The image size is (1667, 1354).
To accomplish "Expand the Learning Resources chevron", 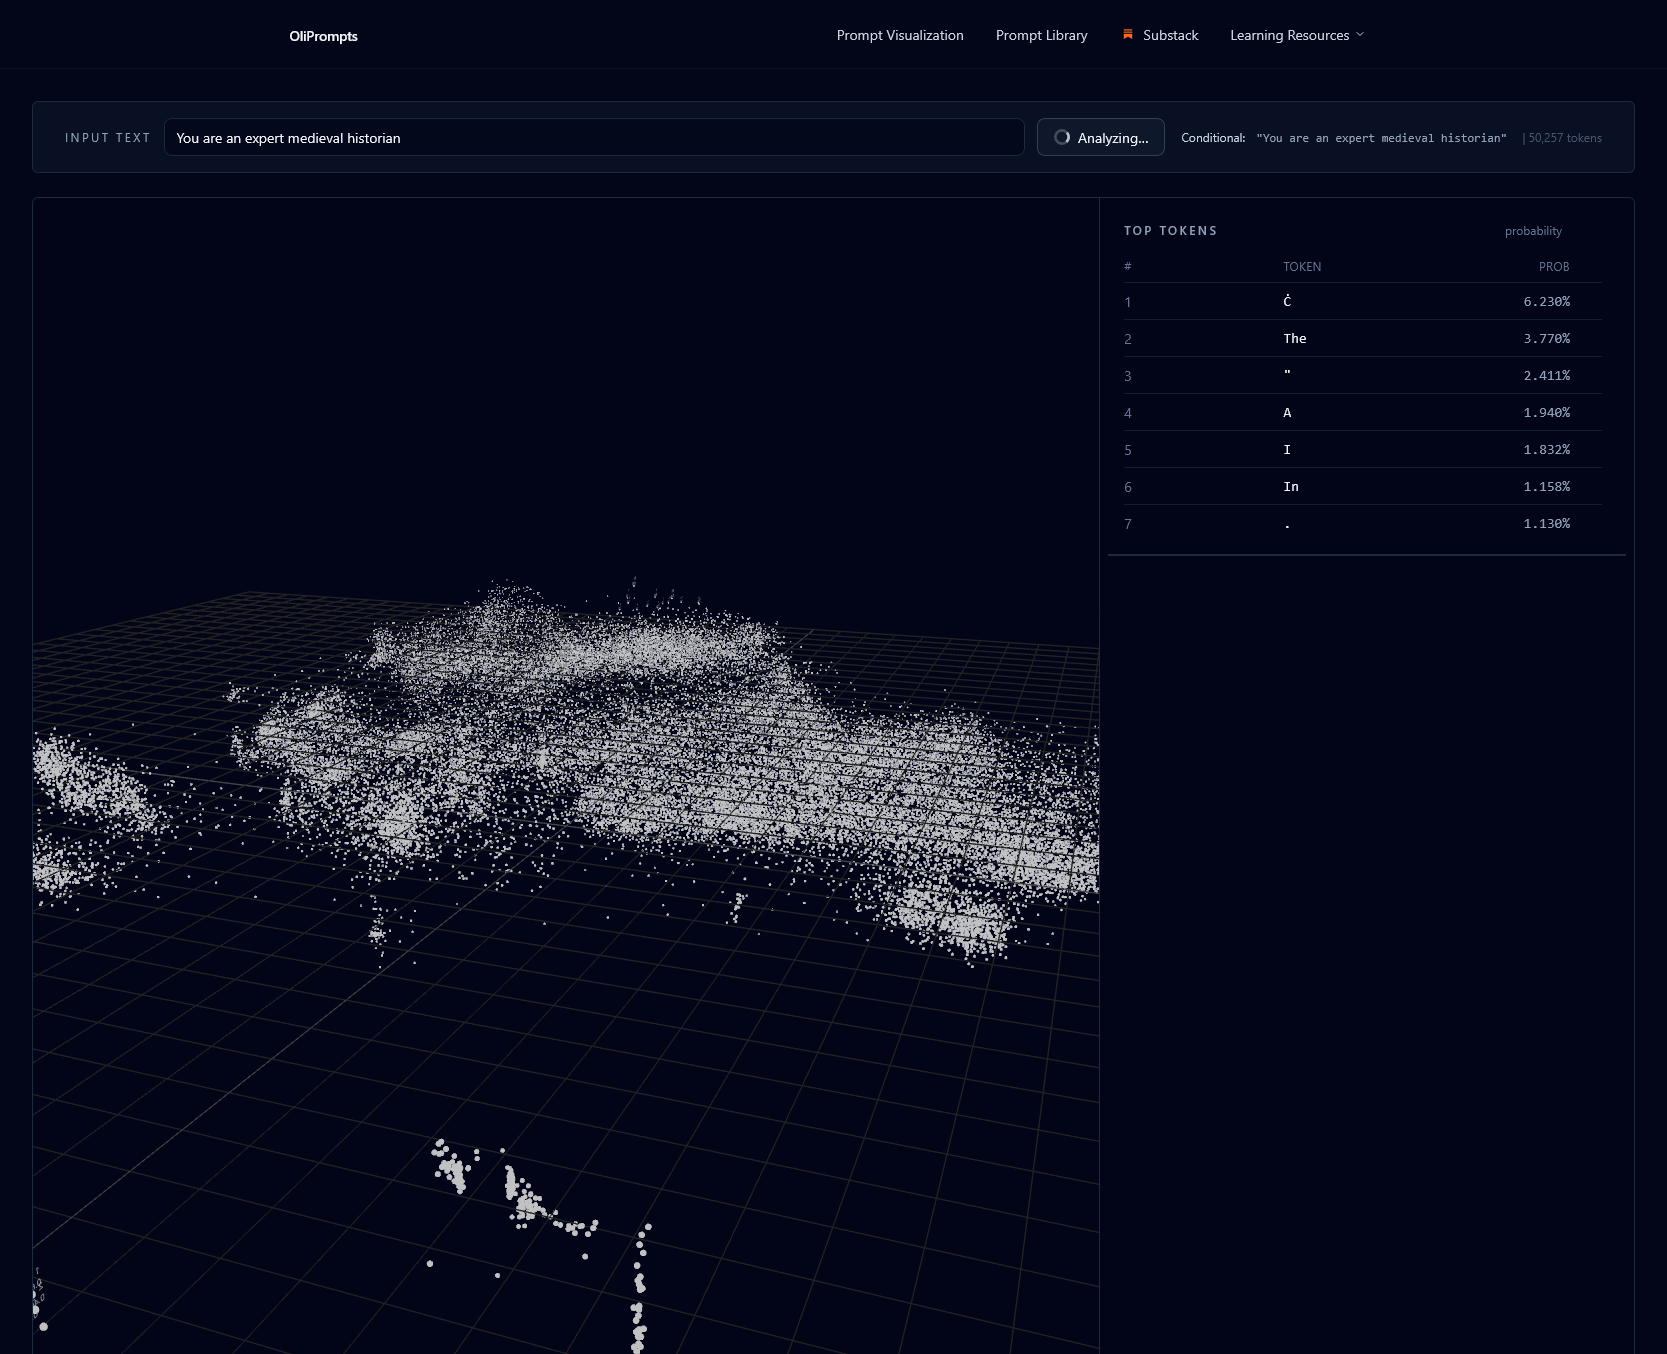I will [x=1360, y=35].
